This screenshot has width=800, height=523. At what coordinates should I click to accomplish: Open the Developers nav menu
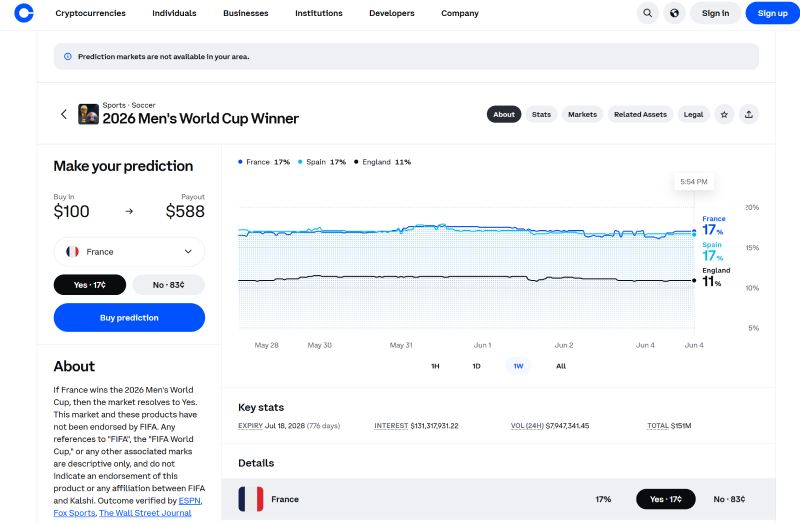pyautogui.click(x=391, y=13)
